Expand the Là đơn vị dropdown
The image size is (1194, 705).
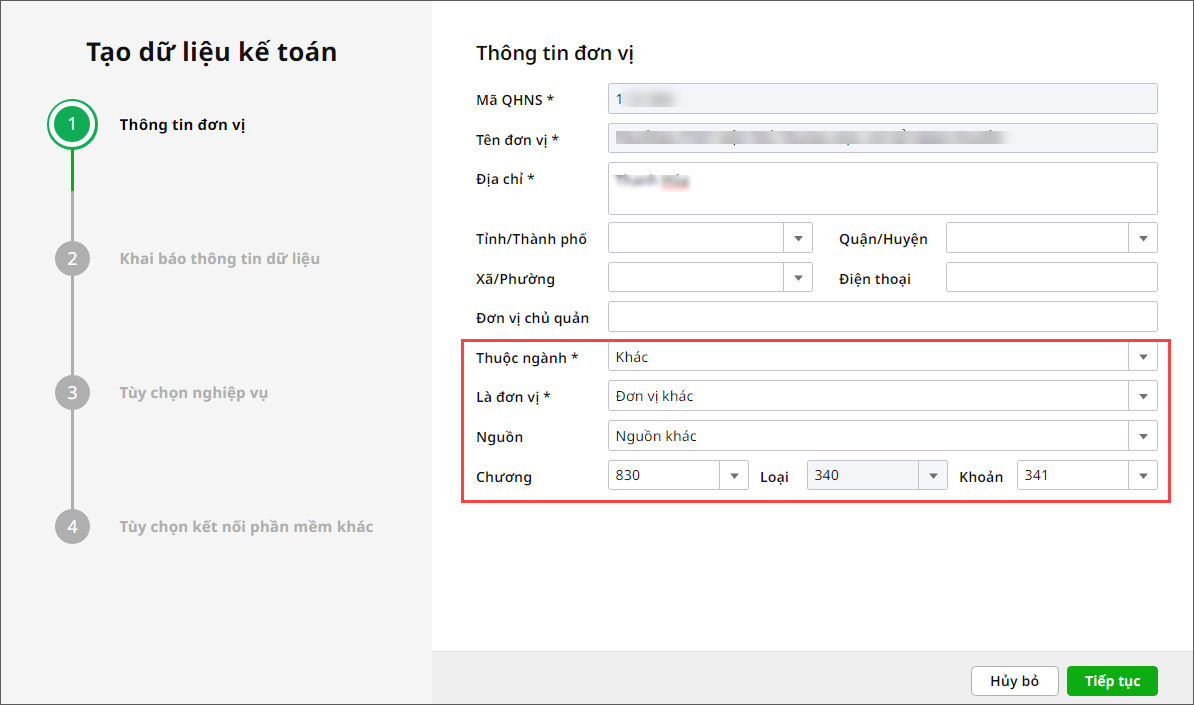click(1143, 397)
